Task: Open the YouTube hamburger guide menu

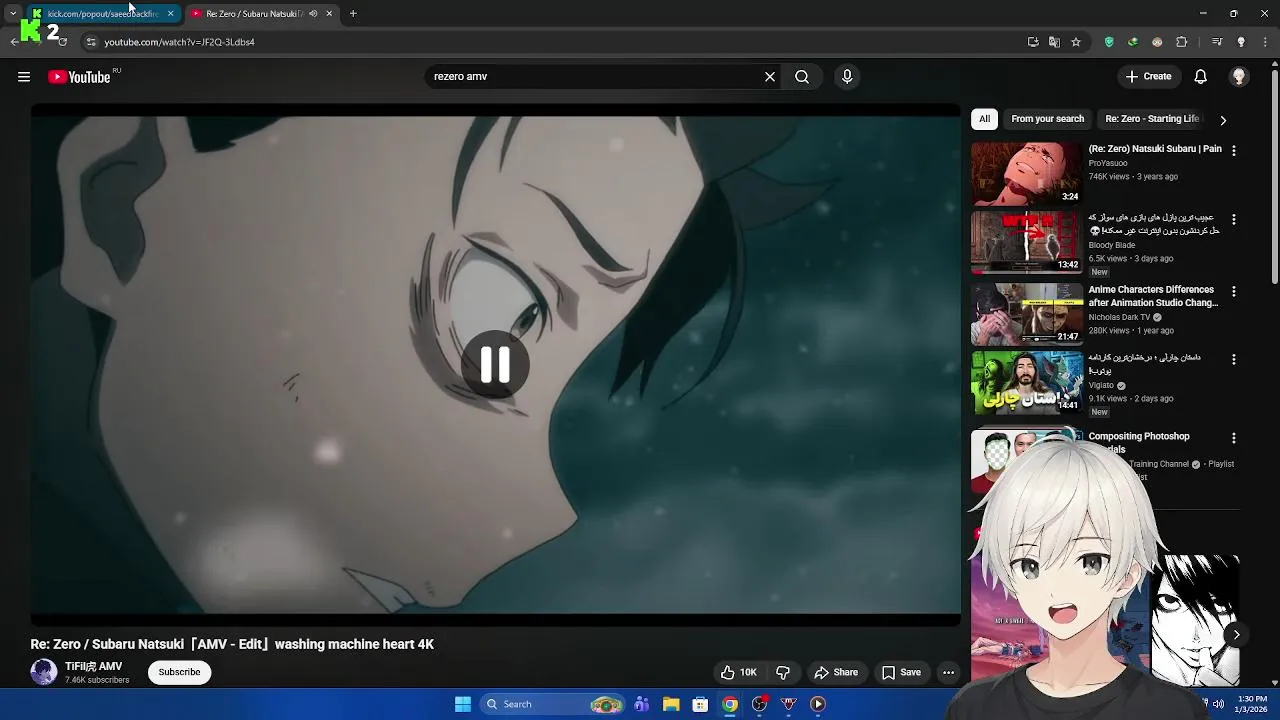Action: click(24, 77)
